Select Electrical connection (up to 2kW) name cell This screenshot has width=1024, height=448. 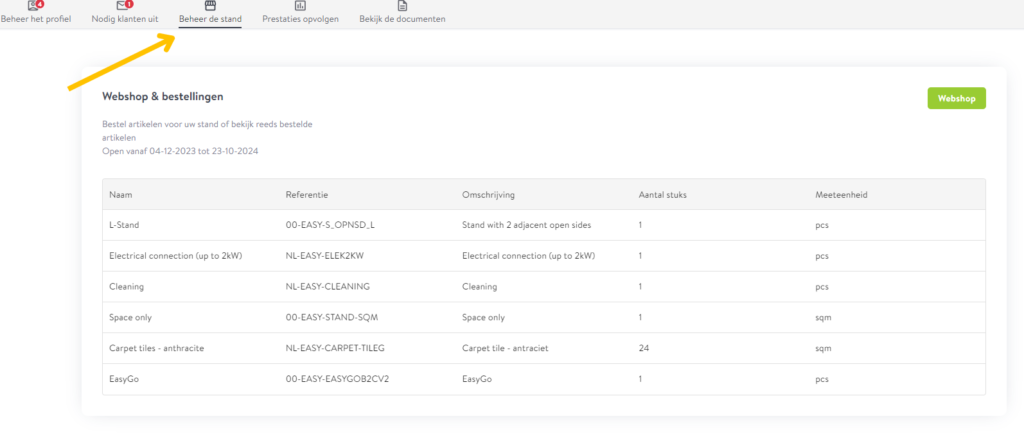tap(176, 256)
